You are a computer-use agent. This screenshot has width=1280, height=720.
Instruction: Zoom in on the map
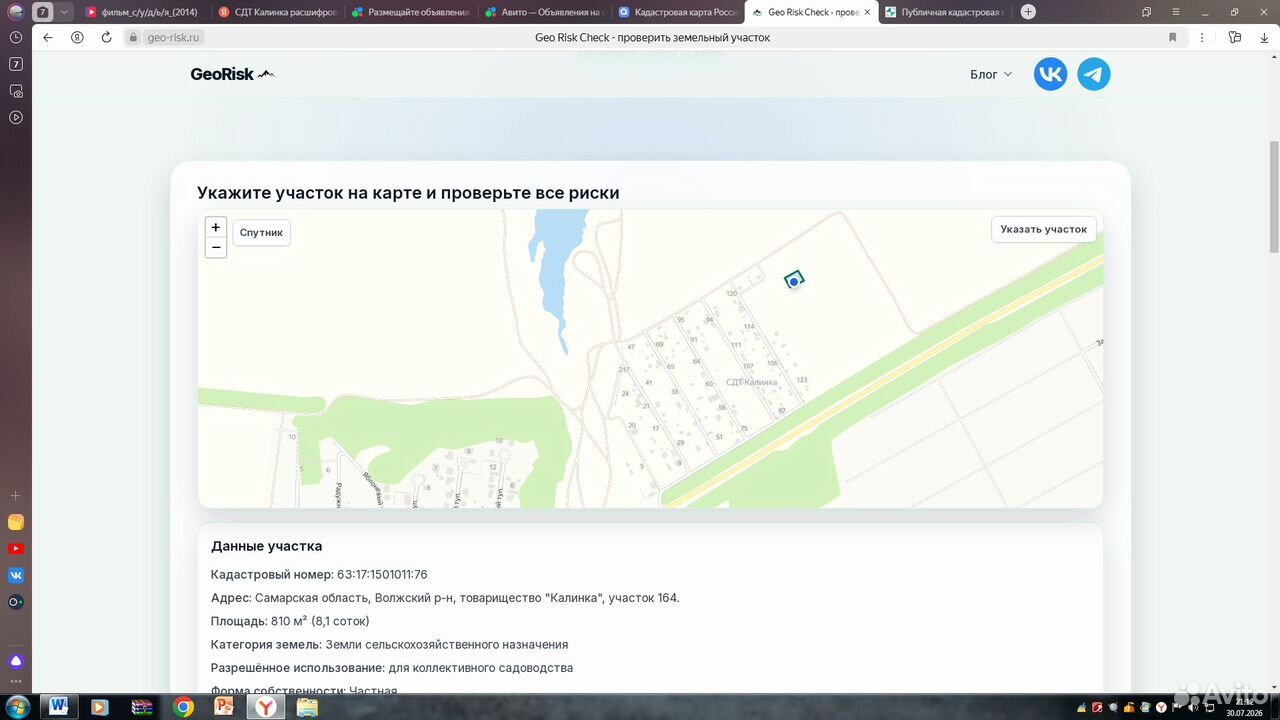(215, 228)
